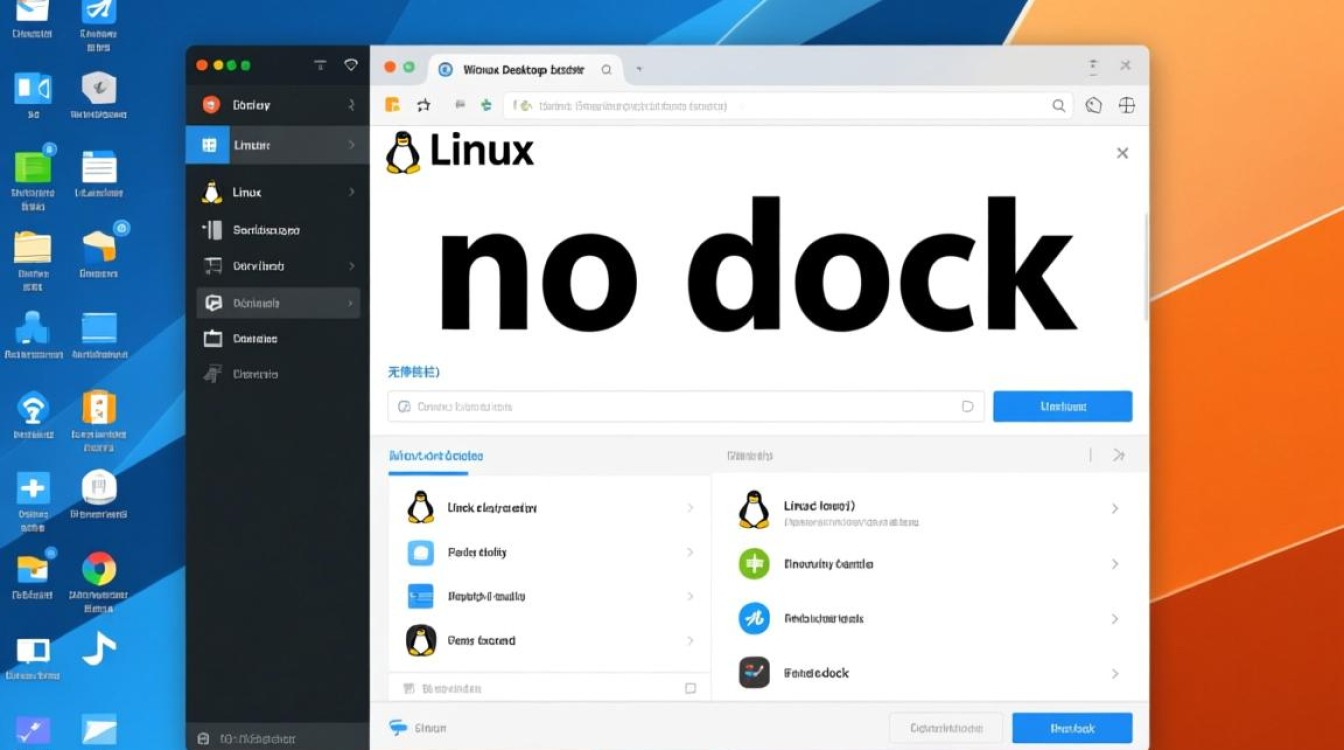Select the active underlined tab on the left
This screenshot has width=1344, height=750.
435,455
